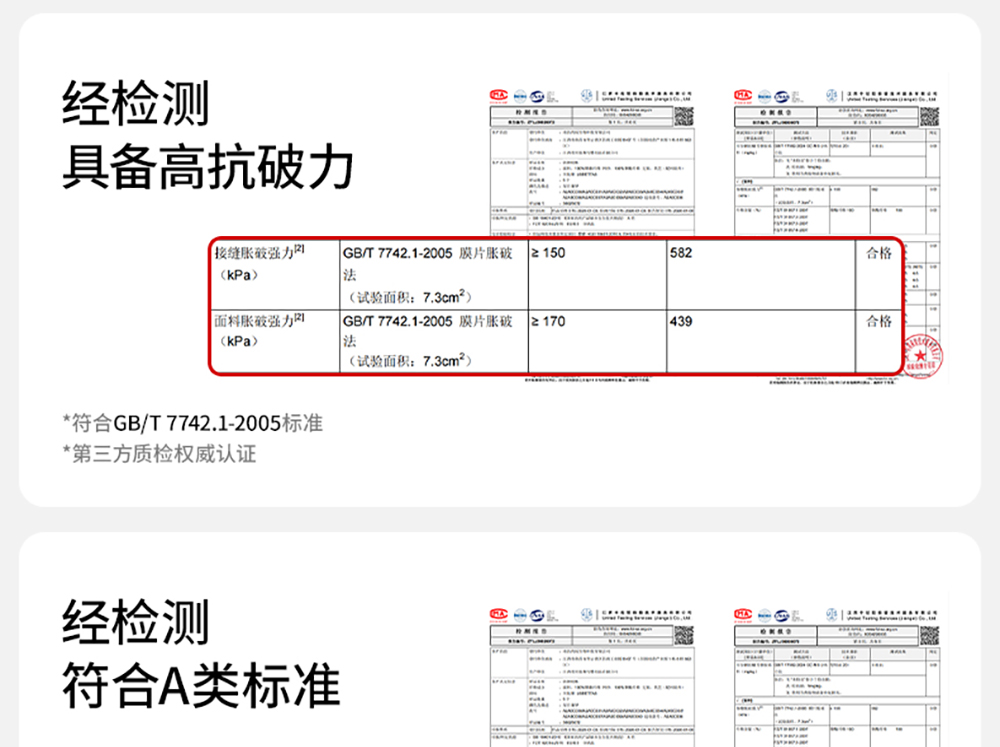
Task: Click the 面料胀破强力 (kPa) row label
Action: [x=259, y=330]
